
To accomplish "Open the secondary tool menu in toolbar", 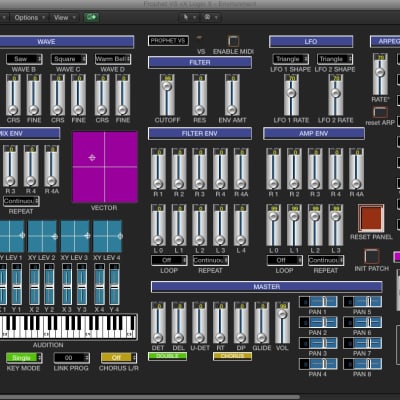I will tap(210, 17).
